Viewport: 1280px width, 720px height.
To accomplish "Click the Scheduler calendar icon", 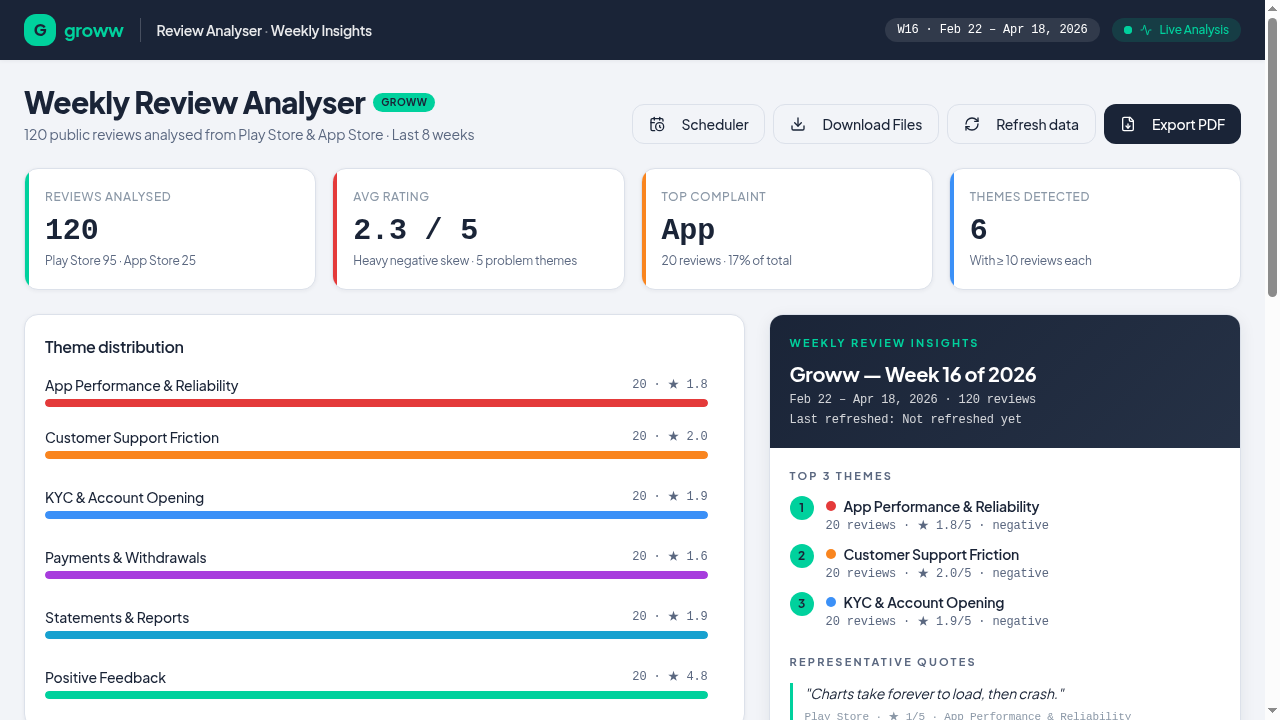I will (x=657, y=124).
